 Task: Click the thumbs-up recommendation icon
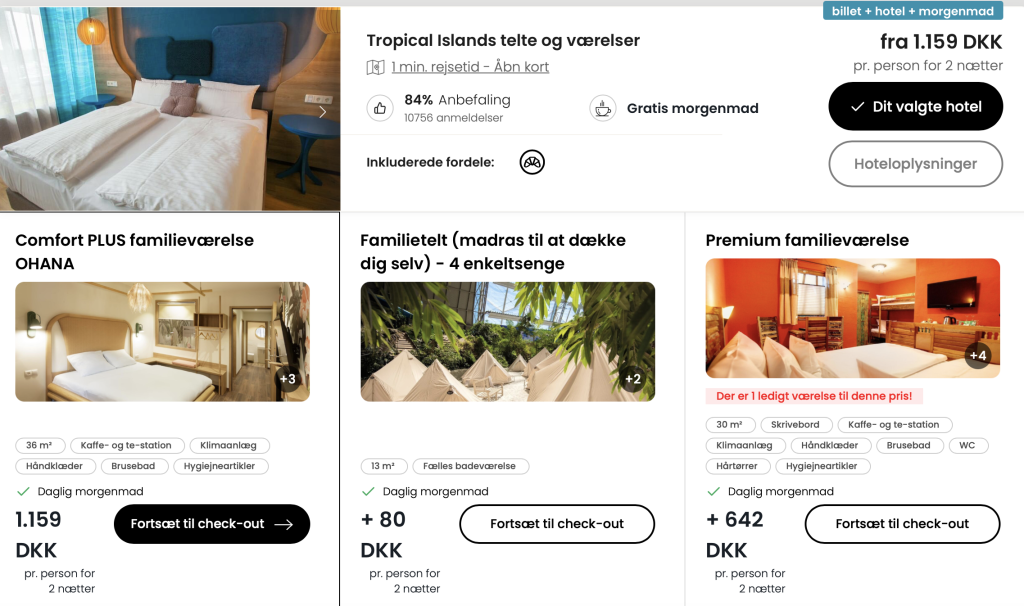tap(380, 108)
